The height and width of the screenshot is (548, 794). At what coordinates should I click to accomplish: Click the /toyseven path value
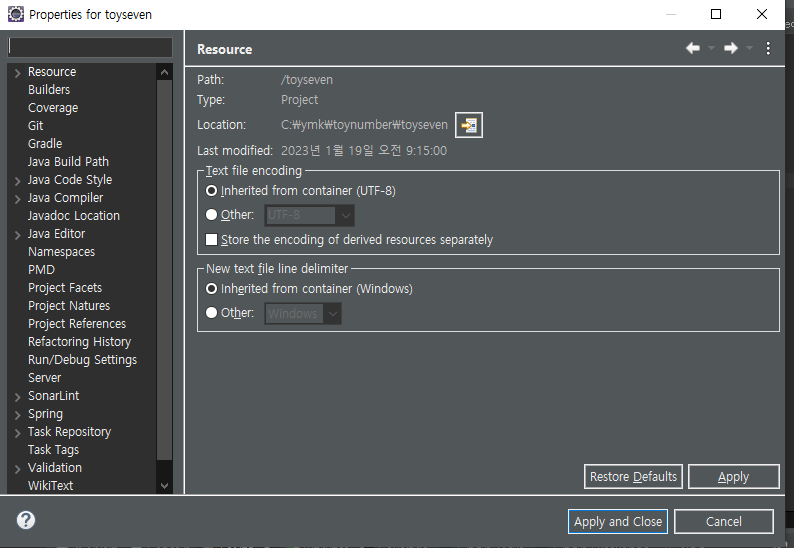coord(307,80)
